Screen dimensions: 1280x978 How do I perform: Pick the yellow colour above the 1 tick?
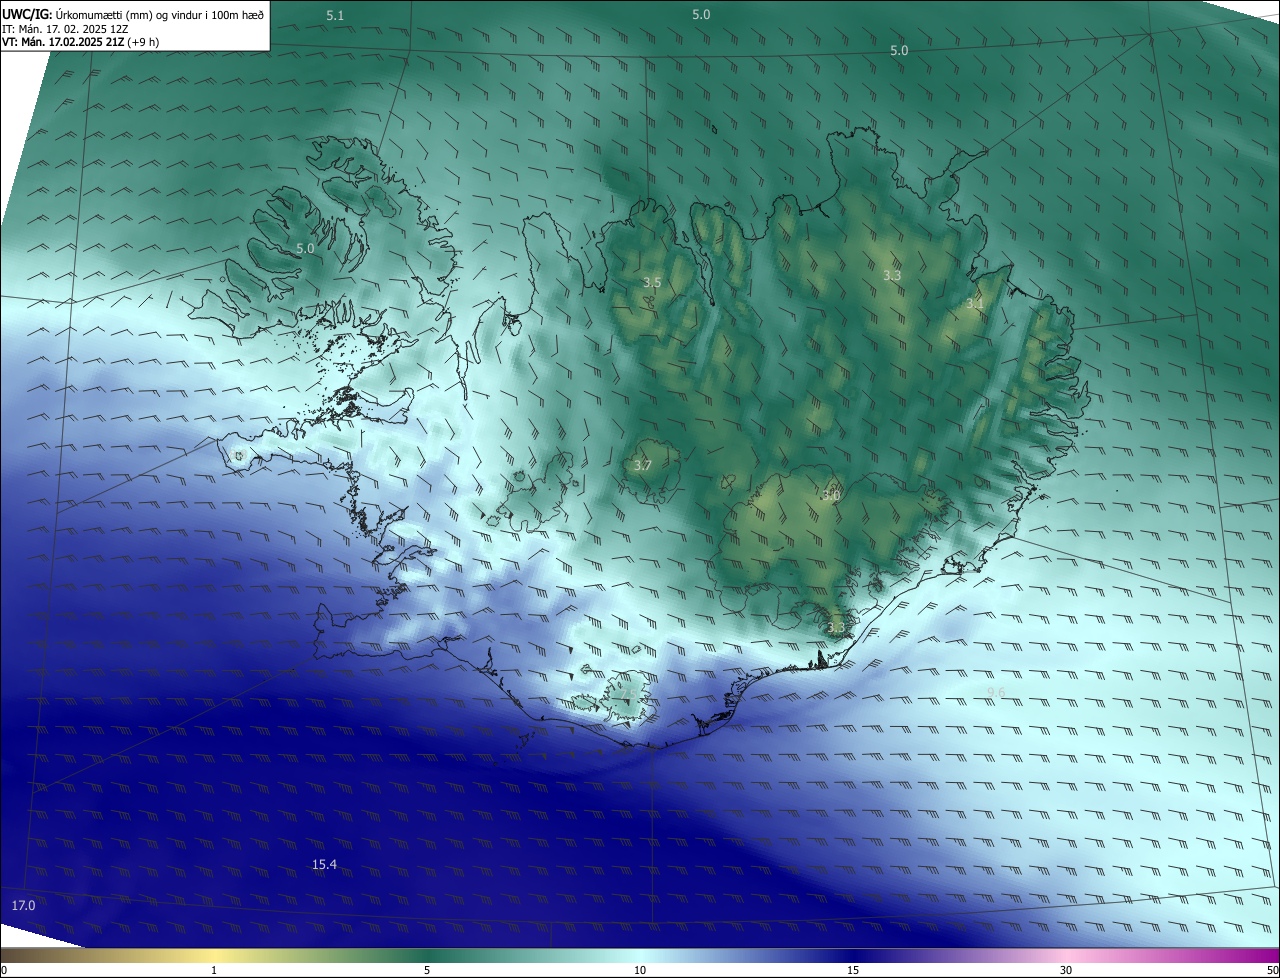pos(214,955)
